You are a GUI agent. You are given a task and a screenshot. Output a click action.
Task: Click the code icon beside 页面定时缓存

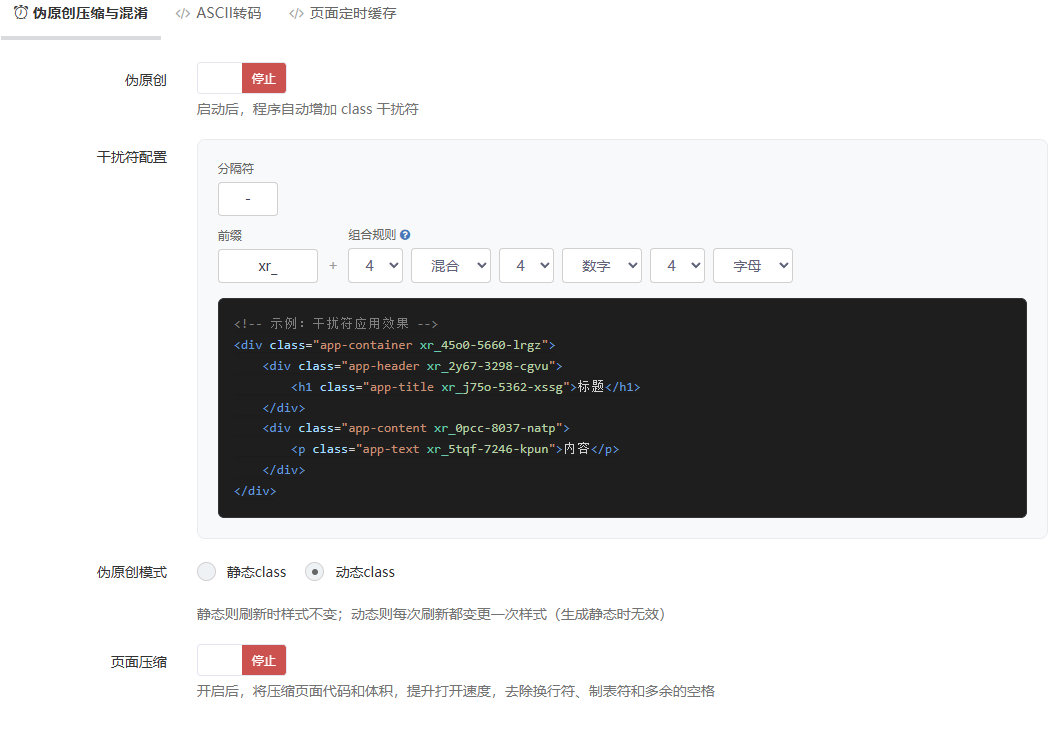click(296, 14)
